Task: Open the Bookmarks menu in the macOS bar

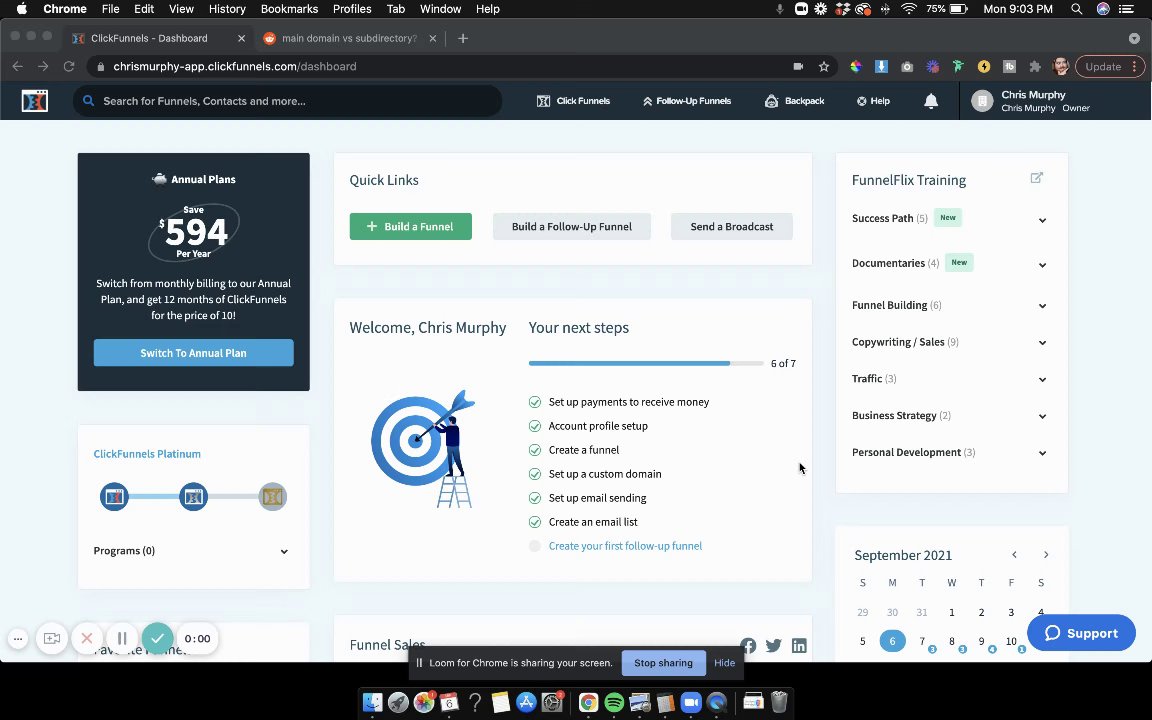Action: (289, 9)
